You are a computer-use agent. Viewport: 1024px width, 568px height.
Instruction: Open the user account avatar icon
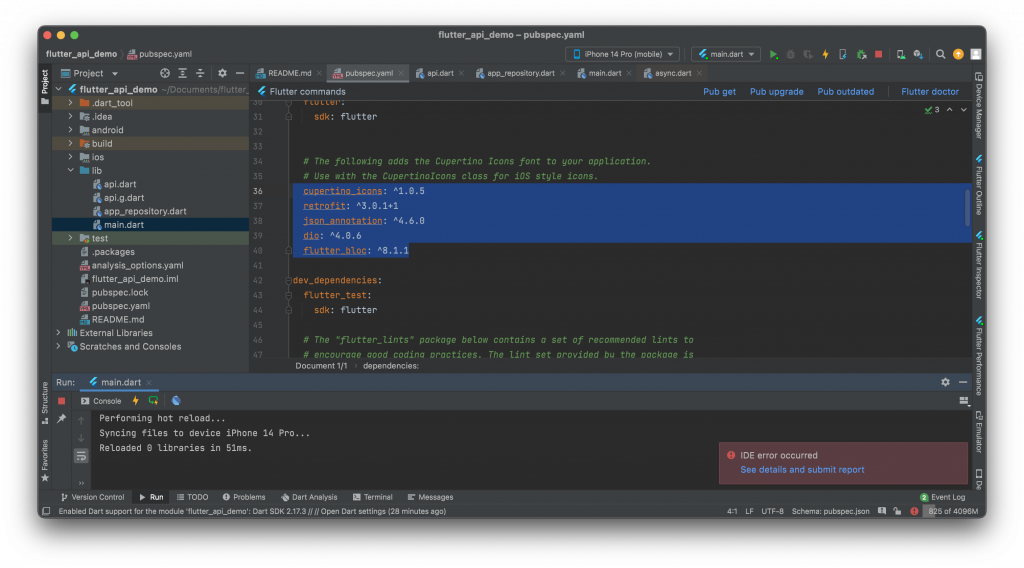tap(976, 54)
